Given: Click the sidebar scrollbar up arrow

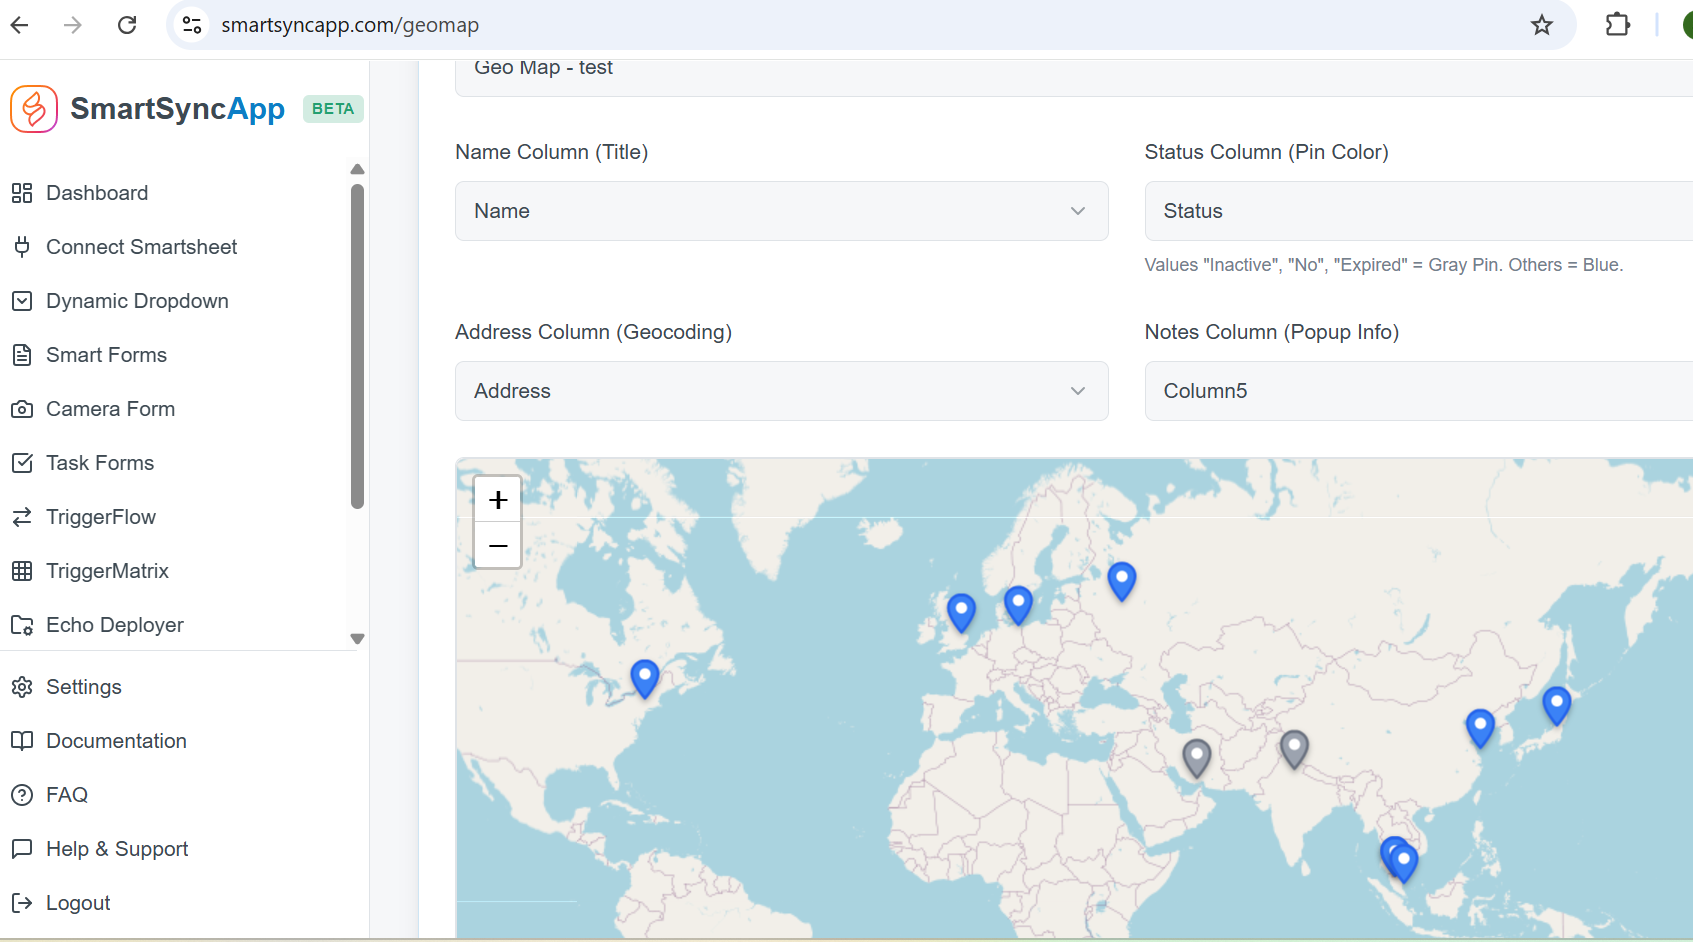Looking at the screenshot, I should click(x=357, y=169).
